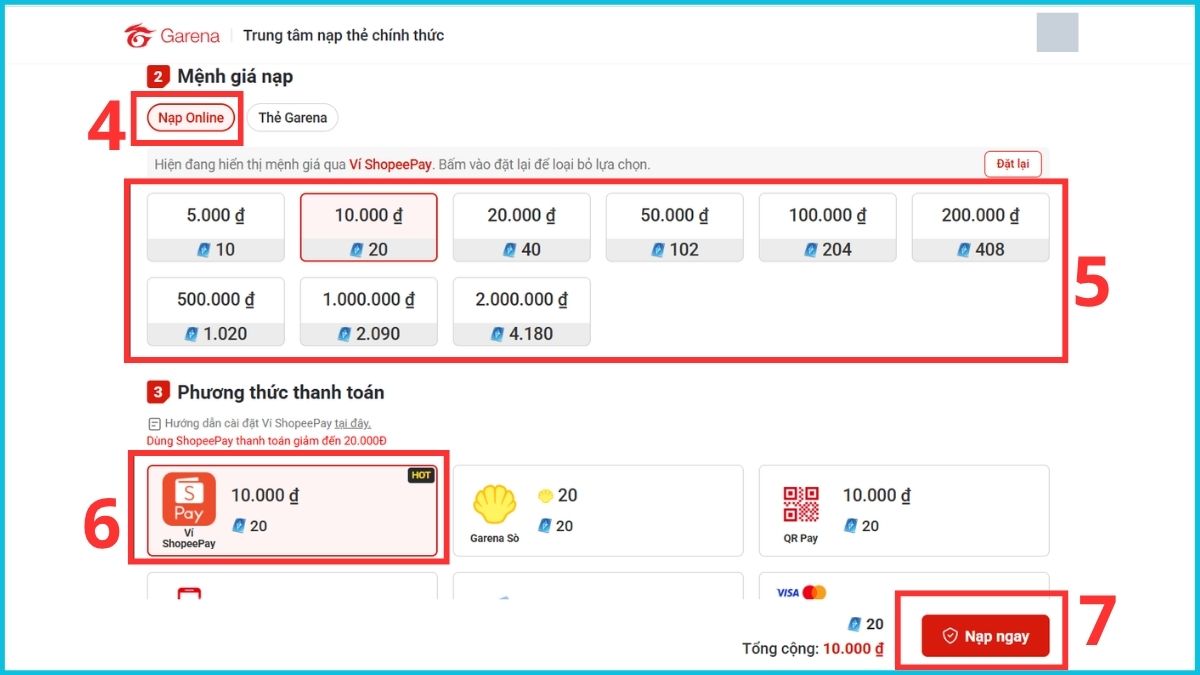
Task: Click the 'Mệnh giá nạp' heading
Action: [235, 76]
